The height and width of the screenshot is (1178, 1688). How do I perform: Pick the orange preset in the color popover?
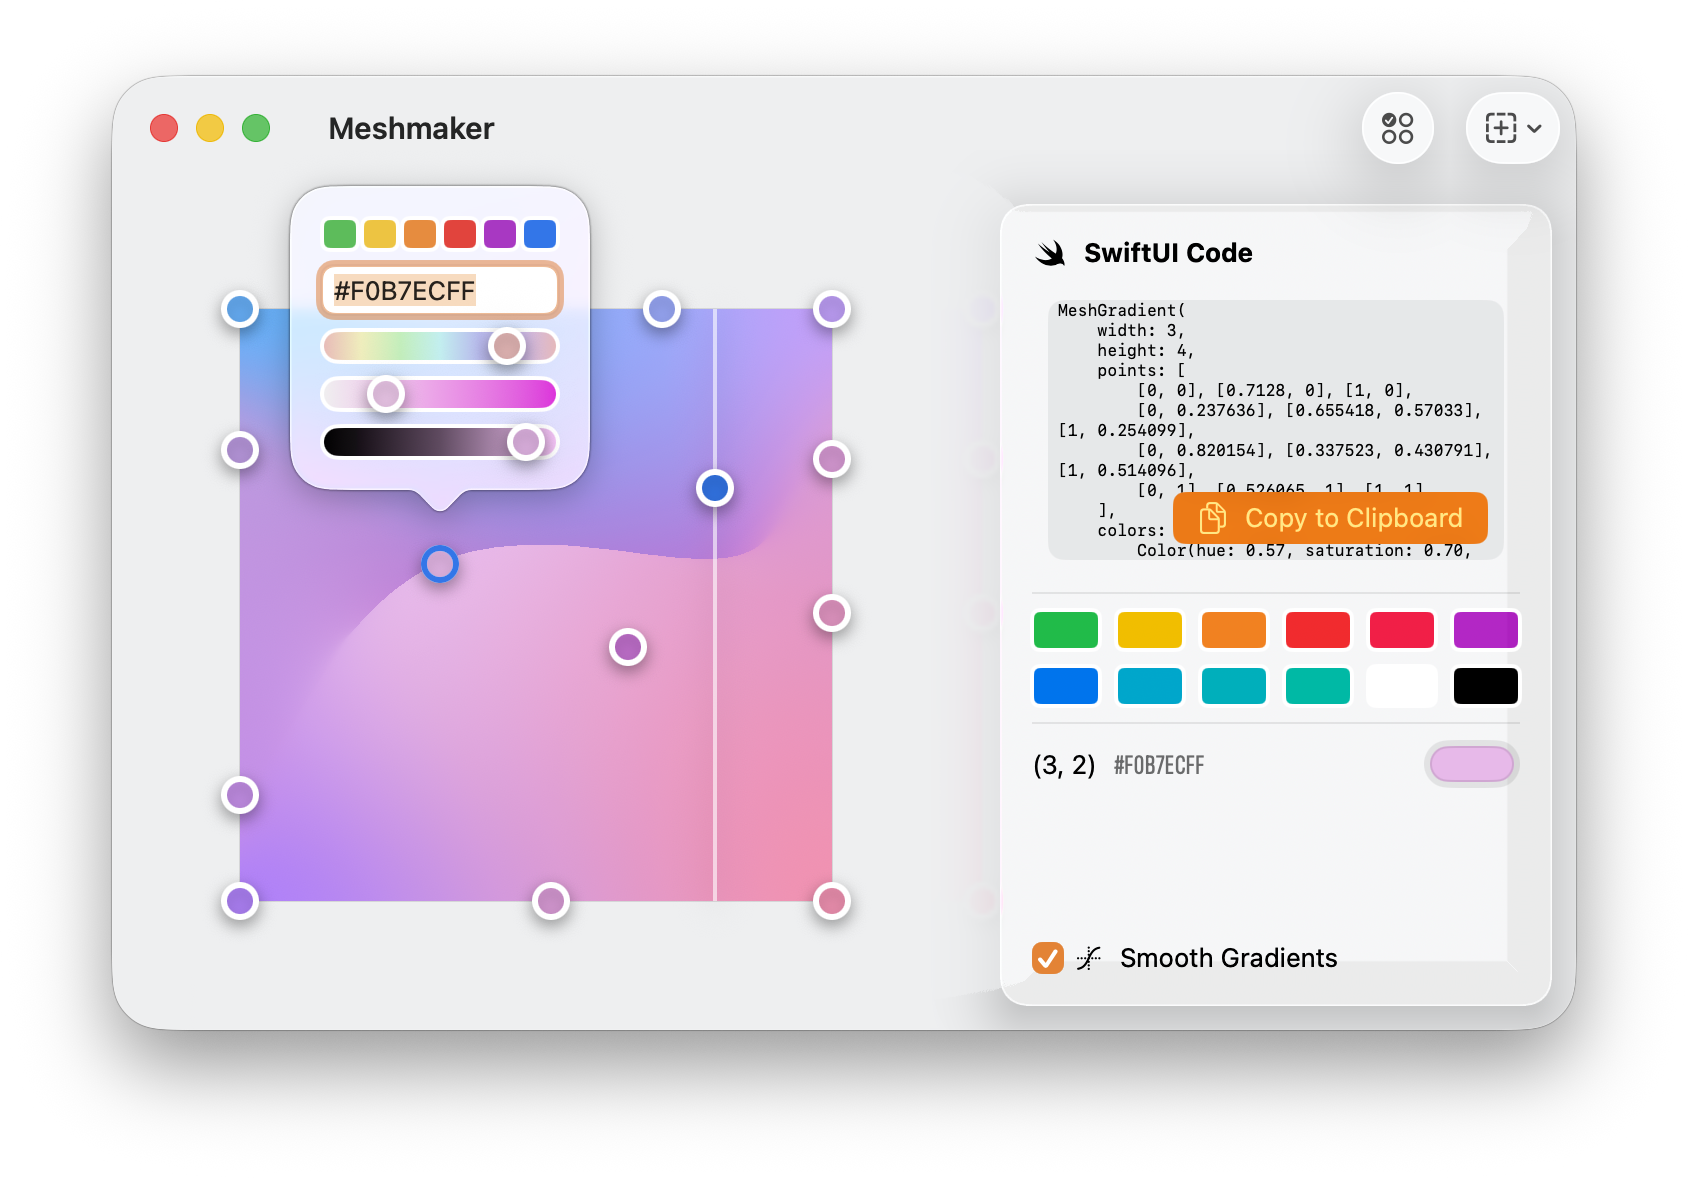pyautogui.click(x=420, y=234)
